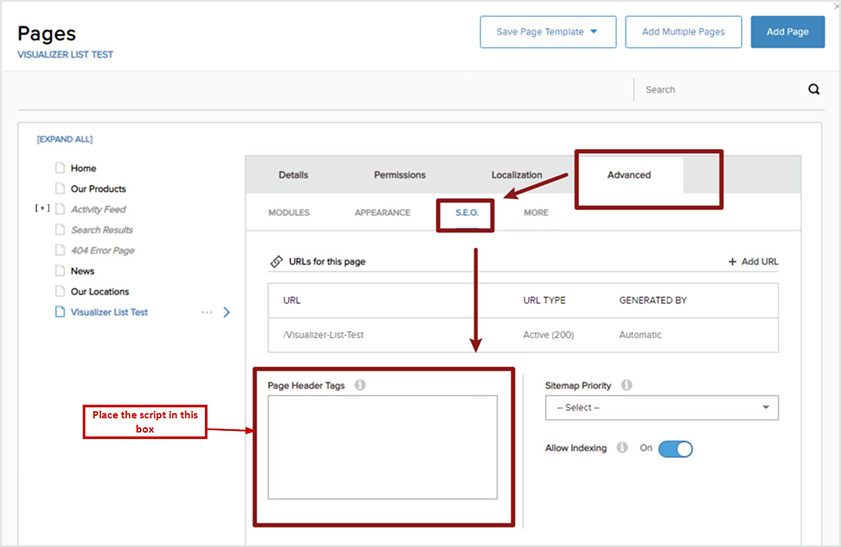
Task: Click the page icon beside Our Locations
Action: (60, 291)
